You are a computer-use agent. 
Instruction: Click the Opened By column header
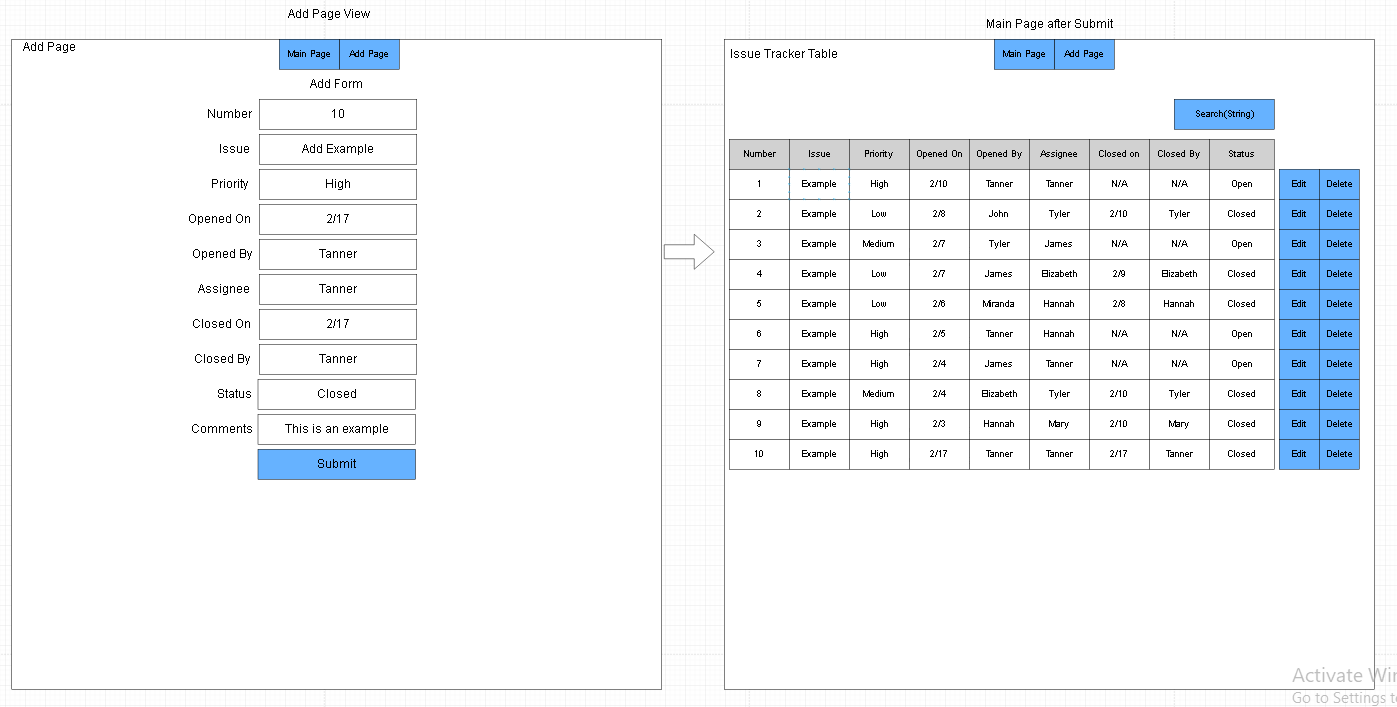[x=999, y=154]
